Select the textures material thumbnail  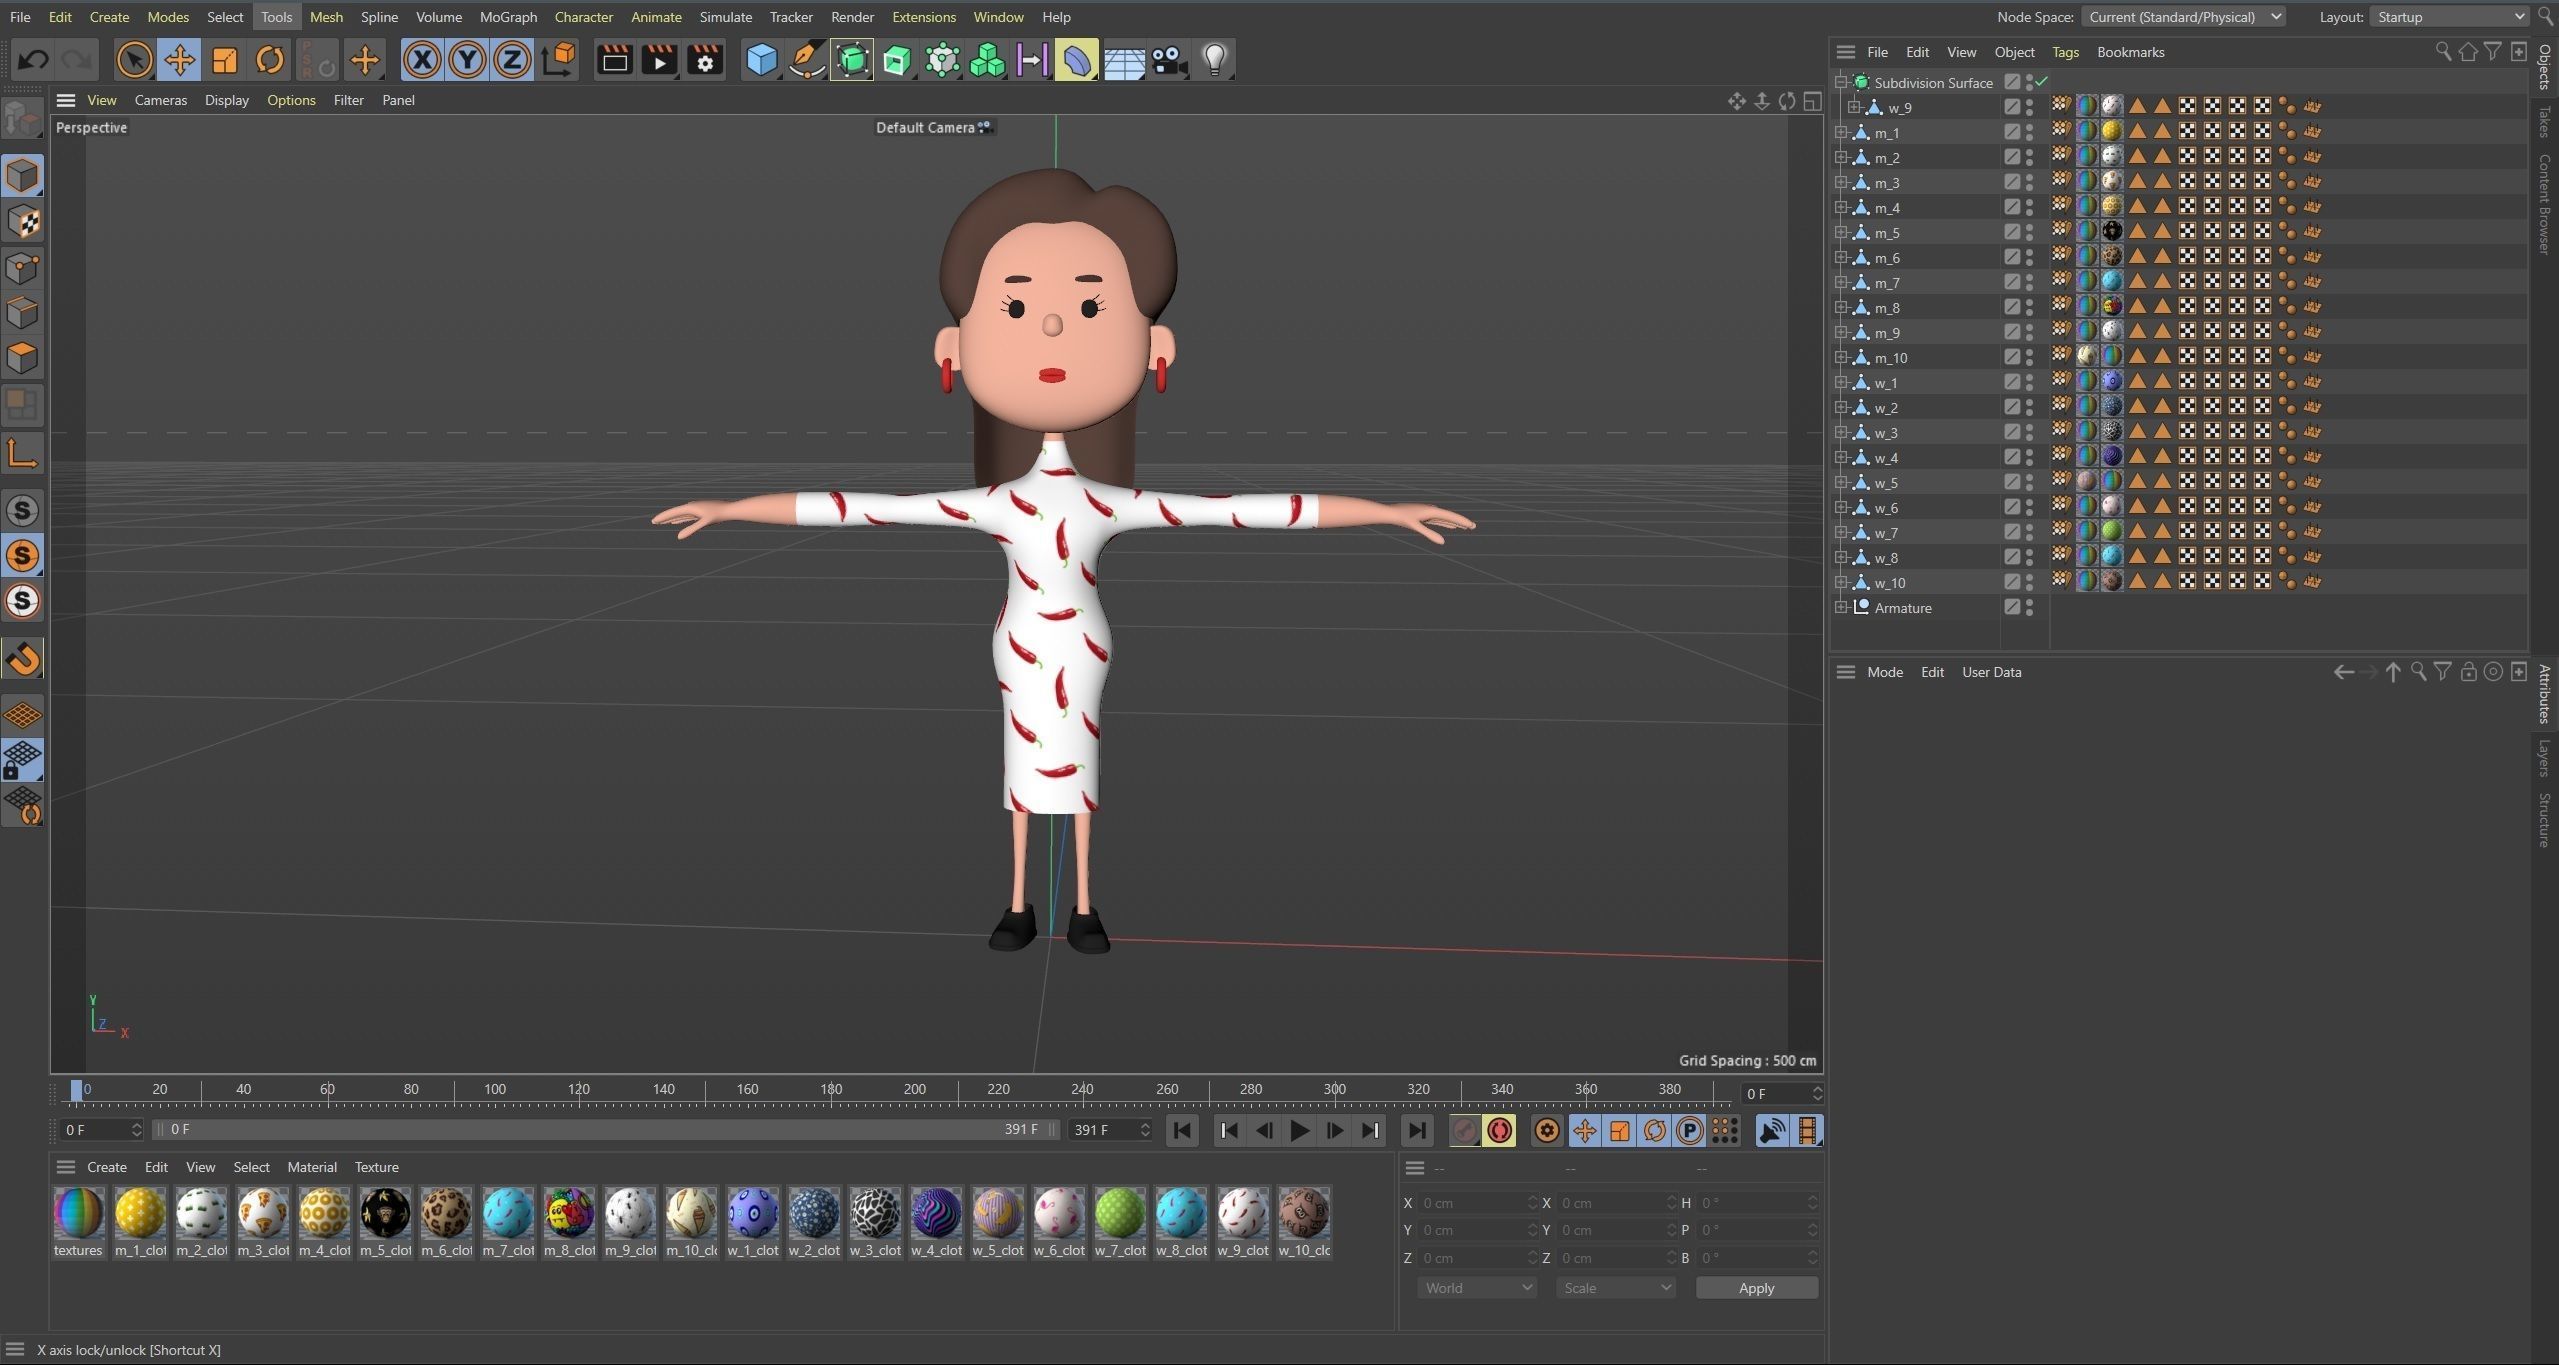click(x=78, y=1222)
